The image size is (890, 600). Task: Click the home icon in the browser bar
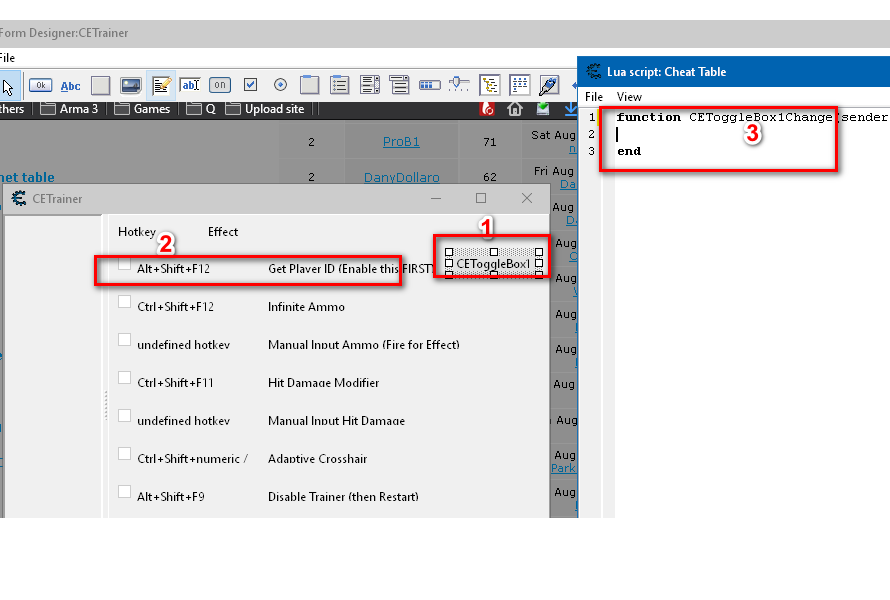[515, 109]
